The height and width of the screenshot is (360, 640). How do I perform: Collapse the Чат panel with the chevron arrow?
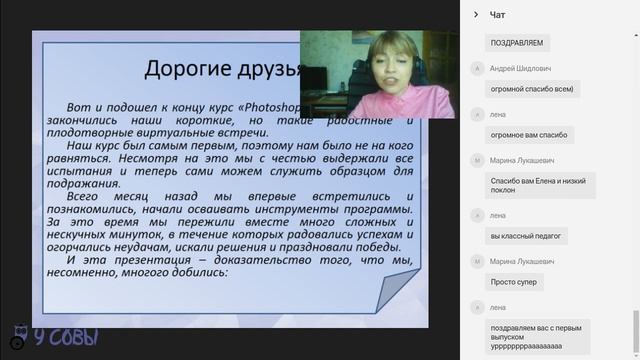coord(476,15)
